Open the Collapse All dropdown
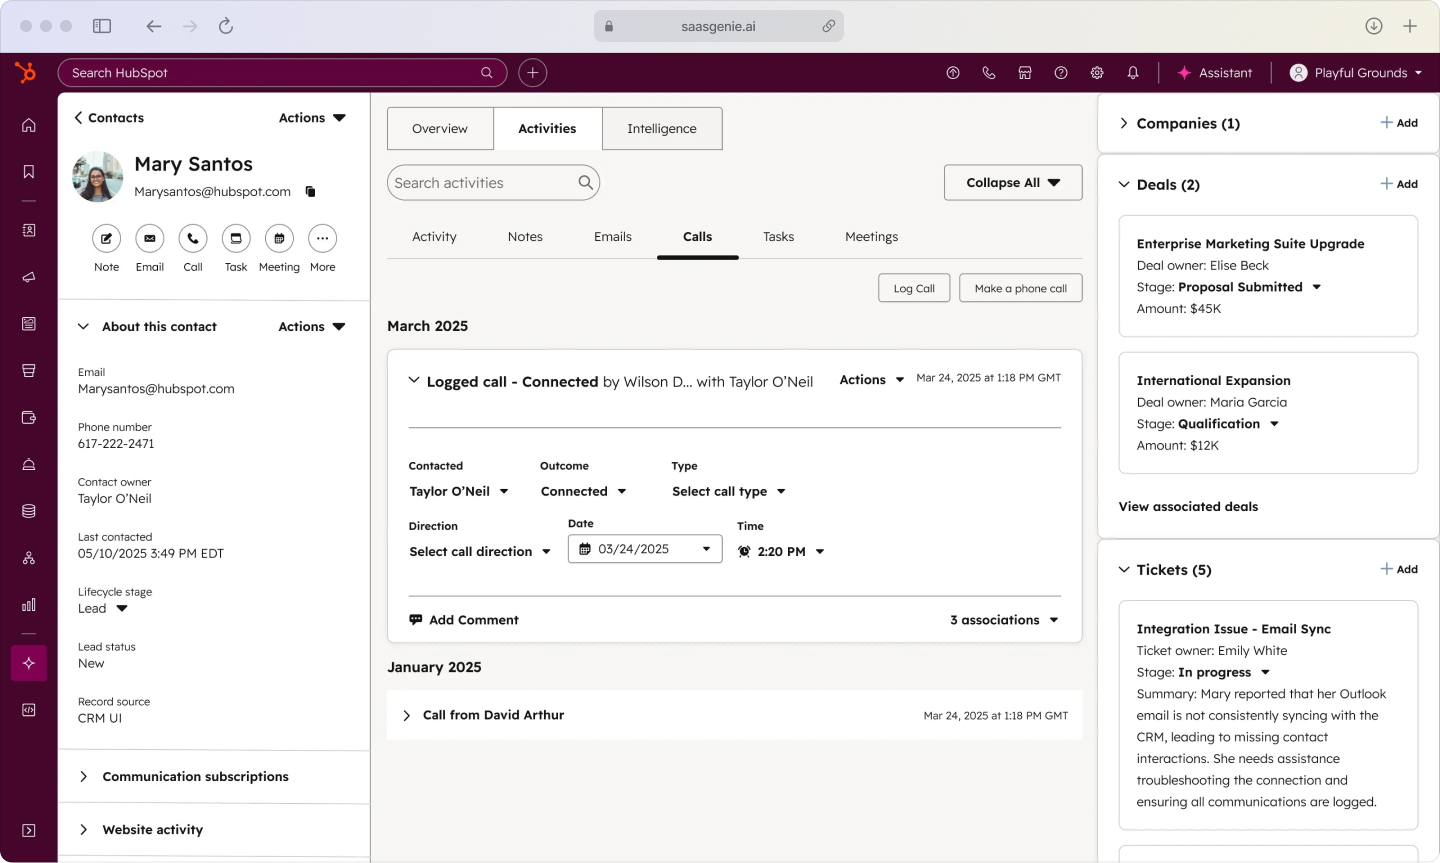This screenshot has width=1440, height=863. (x=1013, y=182)
